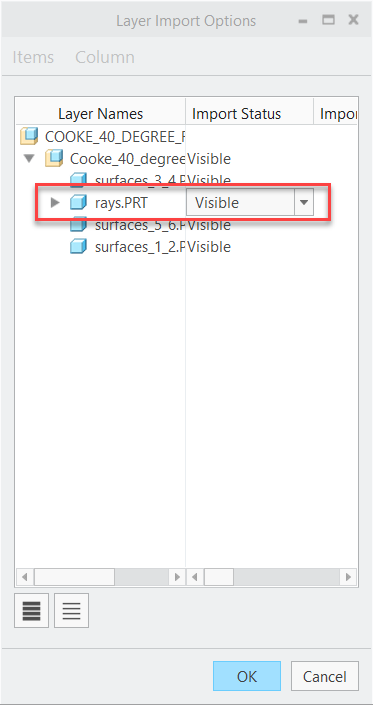Screen dimensions: 373x705
Task: Click the right arrow of the Import Status scrollbar
Action: click(348, 576)
